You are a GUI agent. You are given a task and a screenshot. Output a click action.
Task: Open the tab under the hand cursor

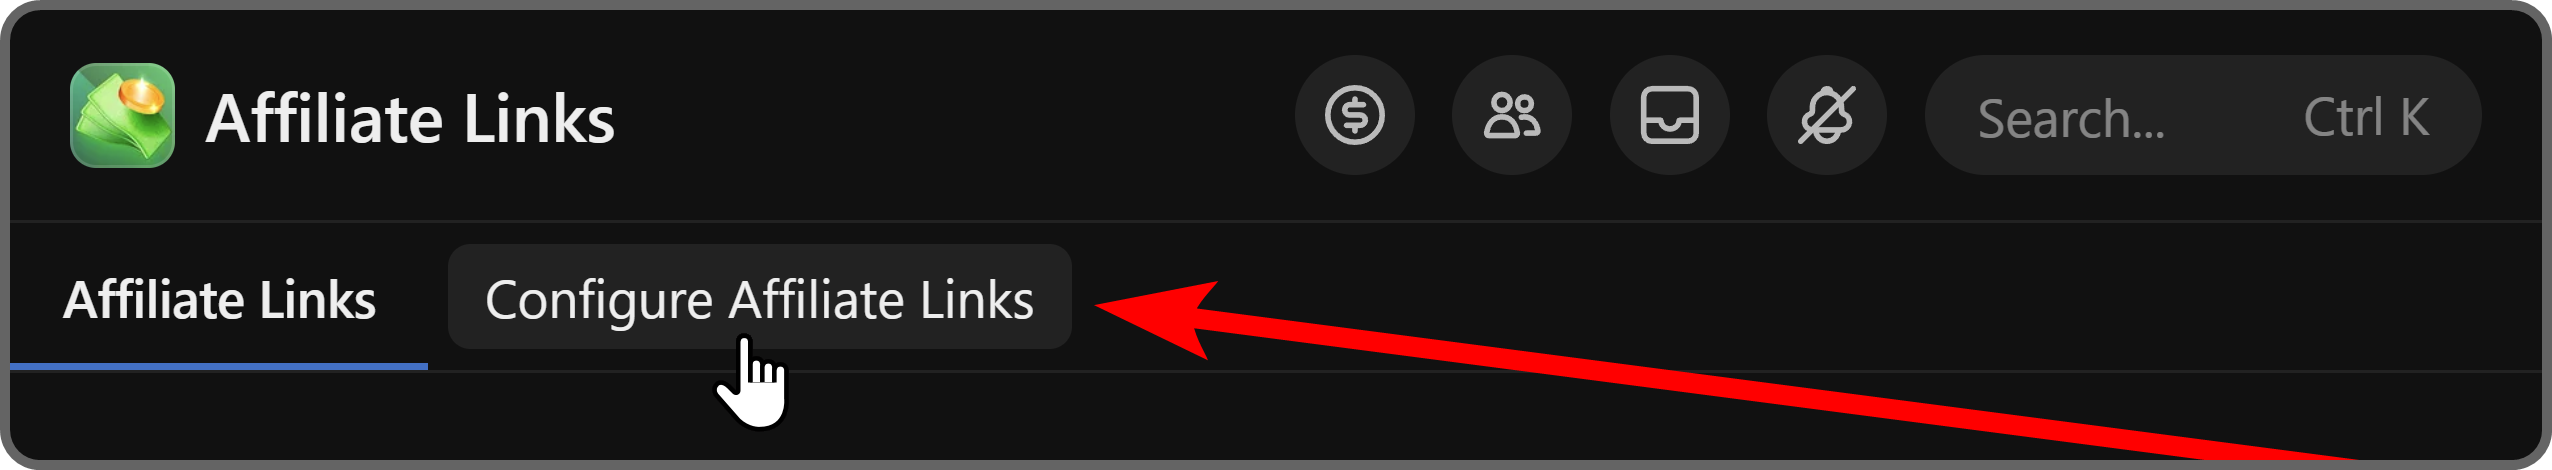(760, 297)
